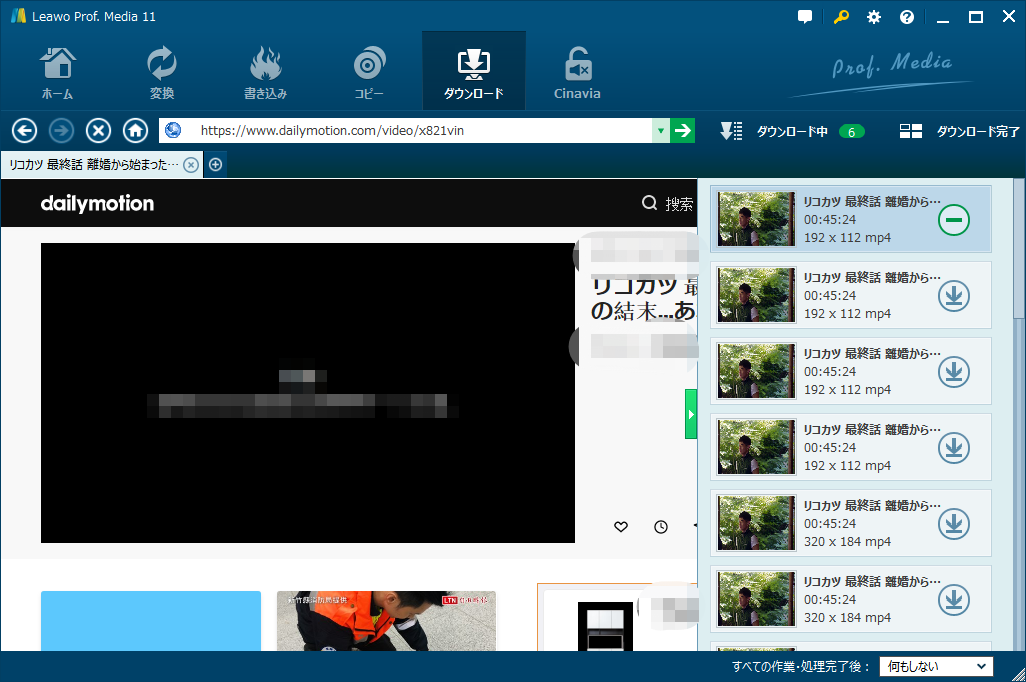Add a new browser tab
Screen dimensions: 1026x682
point(215,165)
